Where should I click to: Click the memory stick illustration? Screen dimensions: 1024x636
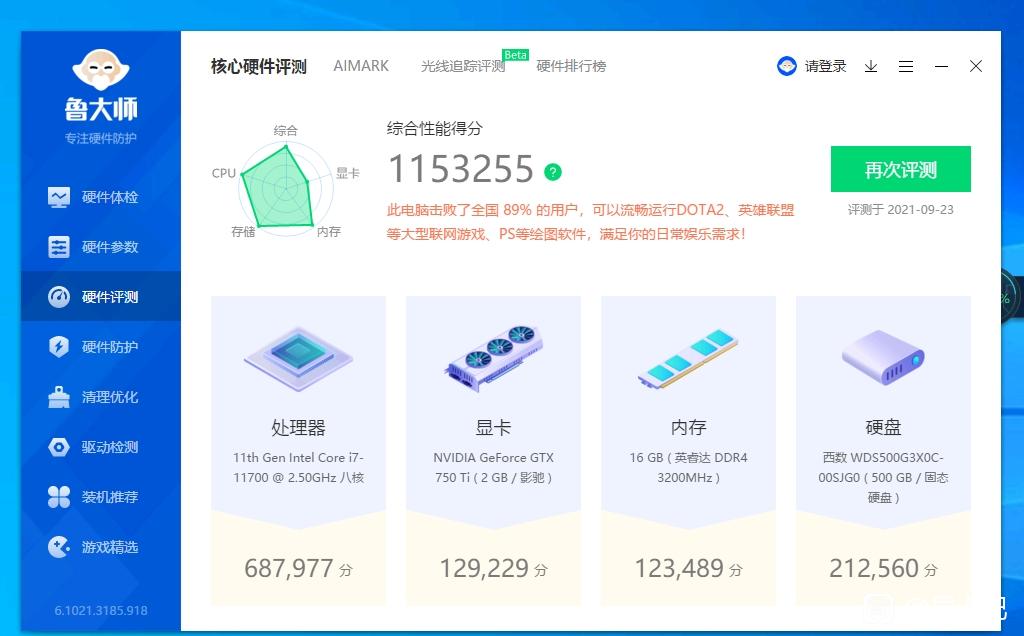pos(688,358)
